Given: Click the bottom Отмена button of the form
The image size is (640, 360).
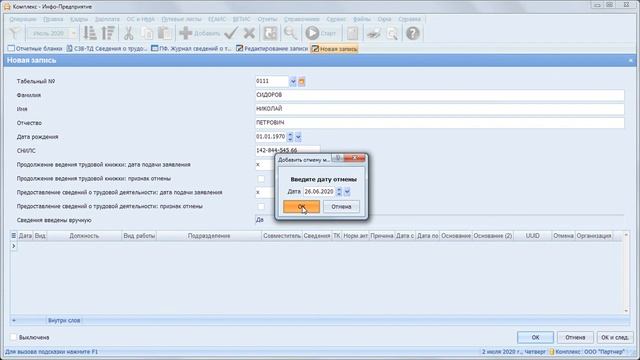Looking at the screenshot, I should pyautogui.click(x=575, y=337).
